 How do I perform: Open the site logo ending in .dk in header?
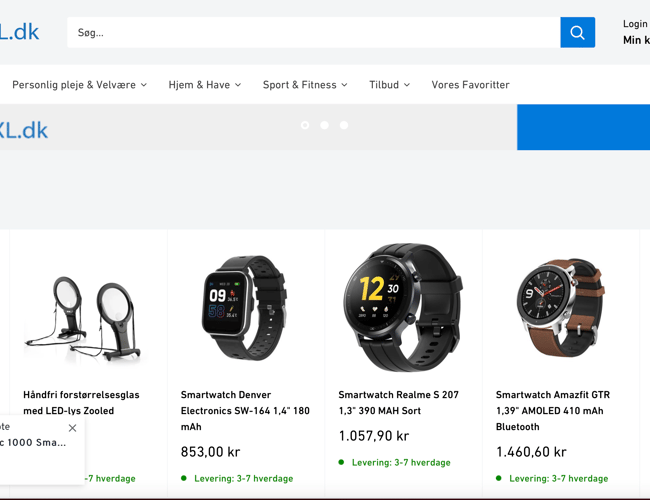[x=19, y=32]
